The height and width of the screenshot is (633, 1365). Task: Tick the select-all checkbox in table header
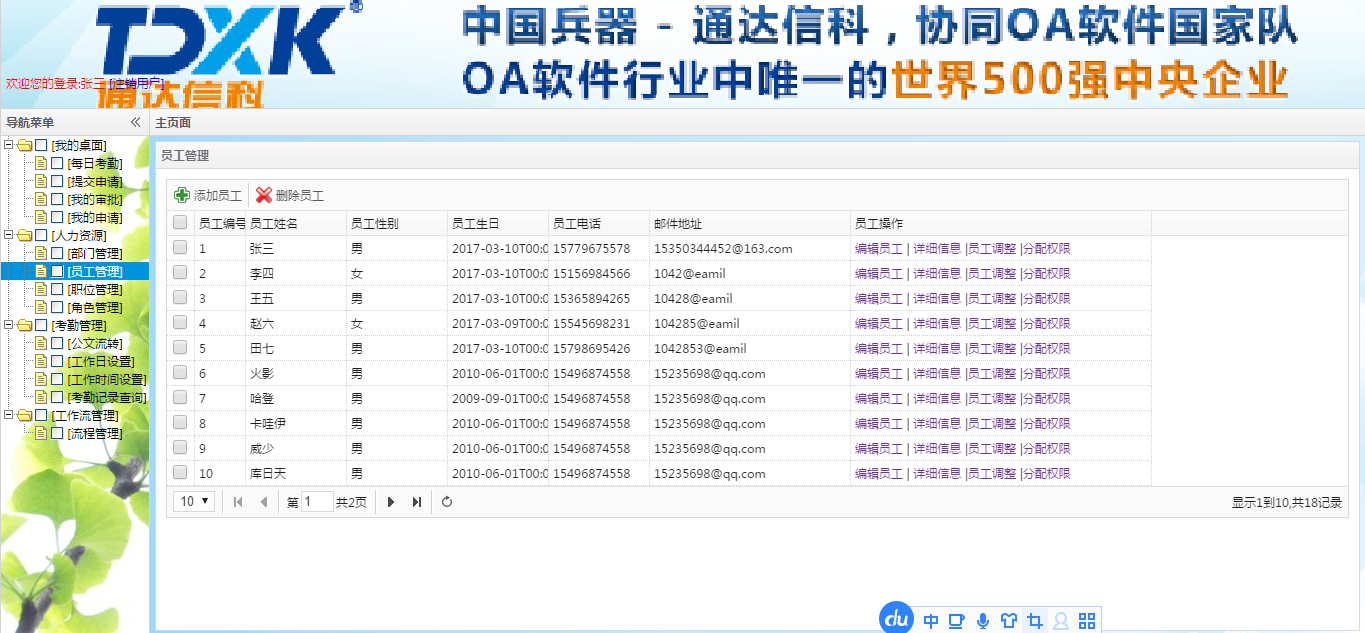click(x=180, y=223)
